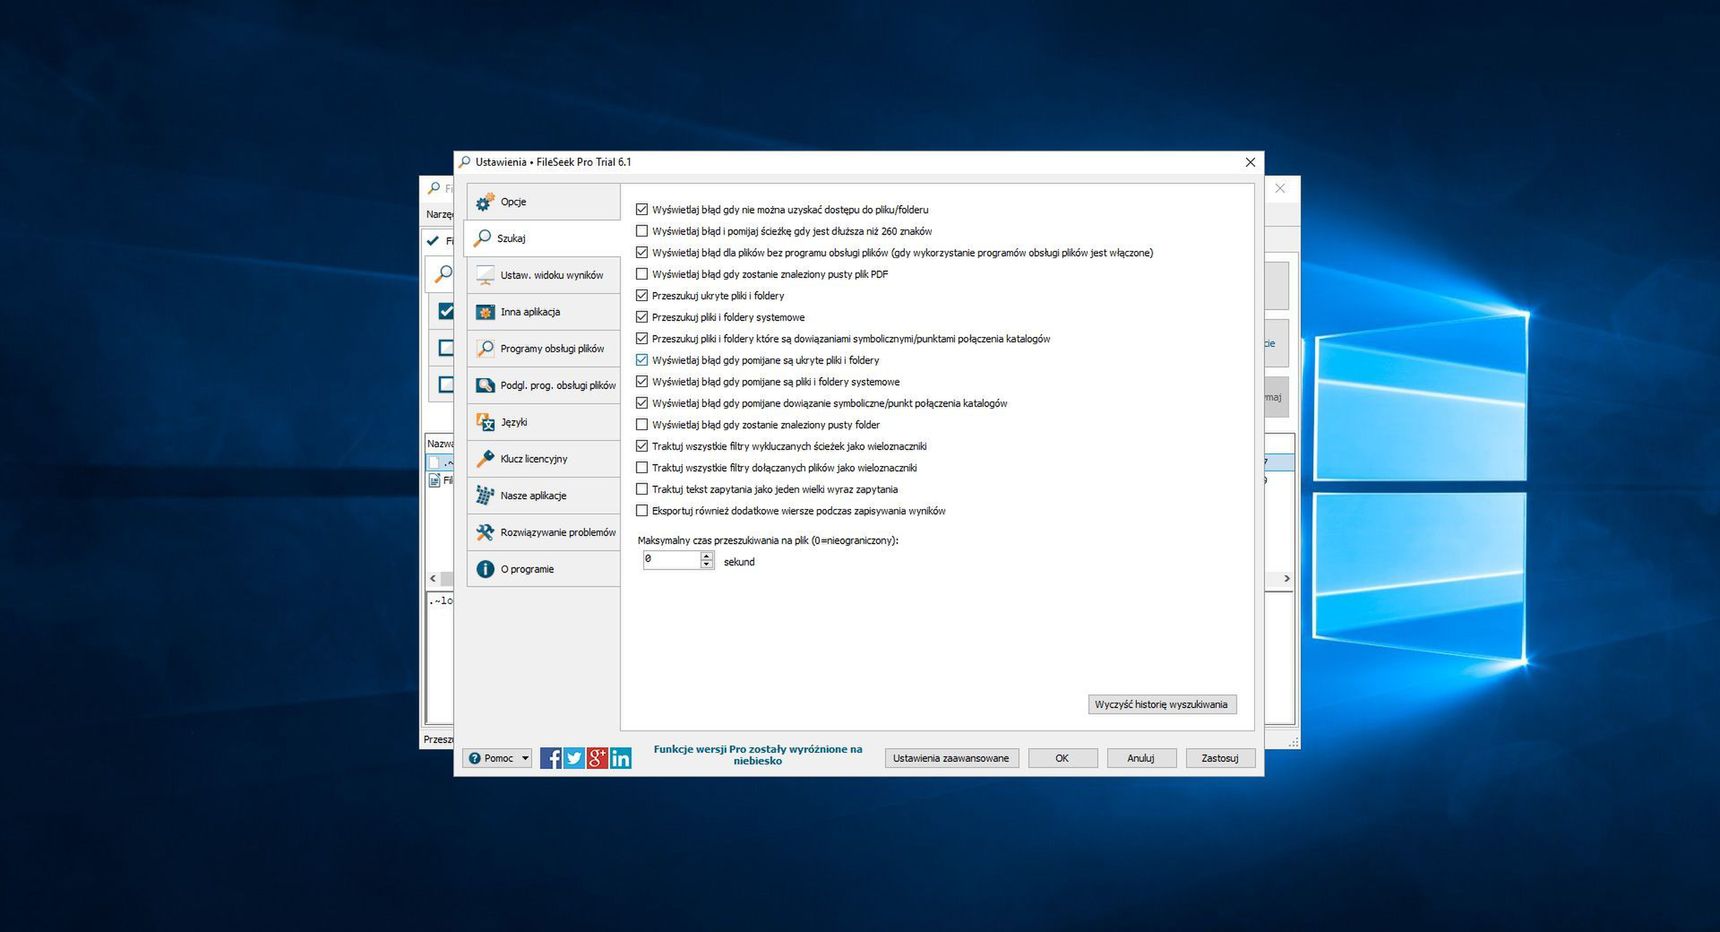Image resolution: width=1720 pixels, height=932 pixels.
Task: Confirm with the OK button
Action: pyautogui.click(x=1062, y=758)
